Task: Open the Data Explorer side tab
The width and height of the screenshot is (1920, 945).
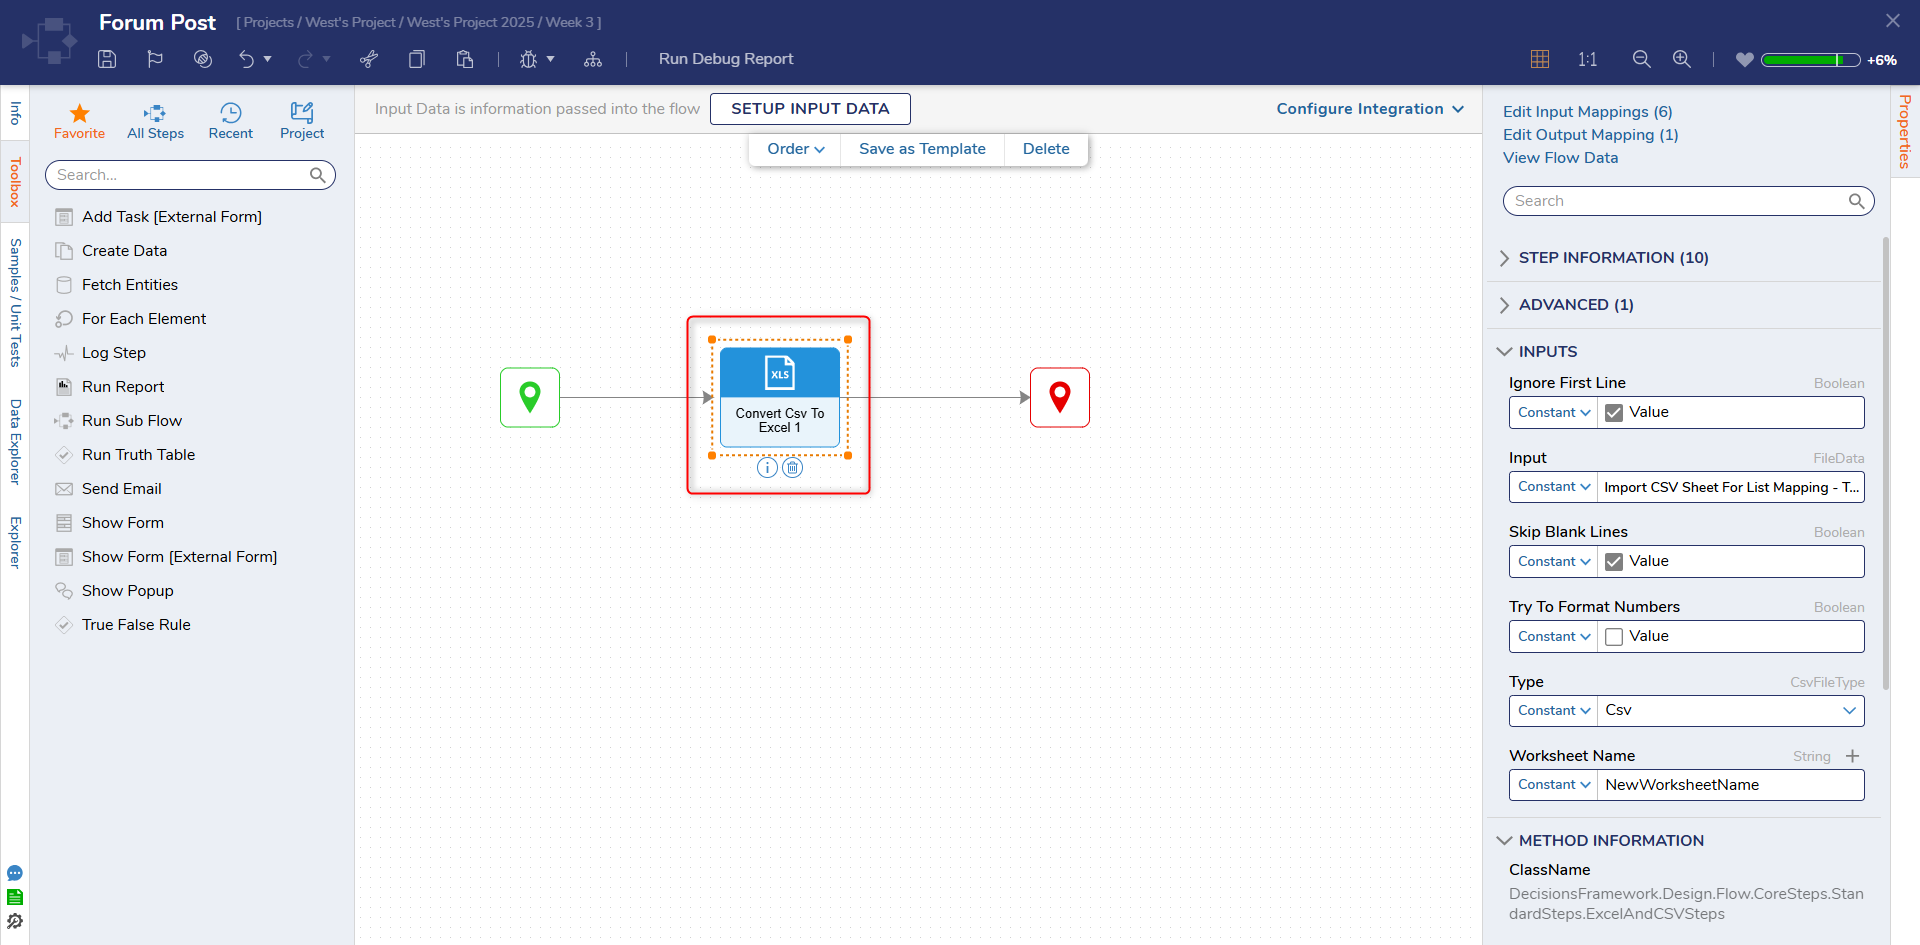Action: pos(15,441)
